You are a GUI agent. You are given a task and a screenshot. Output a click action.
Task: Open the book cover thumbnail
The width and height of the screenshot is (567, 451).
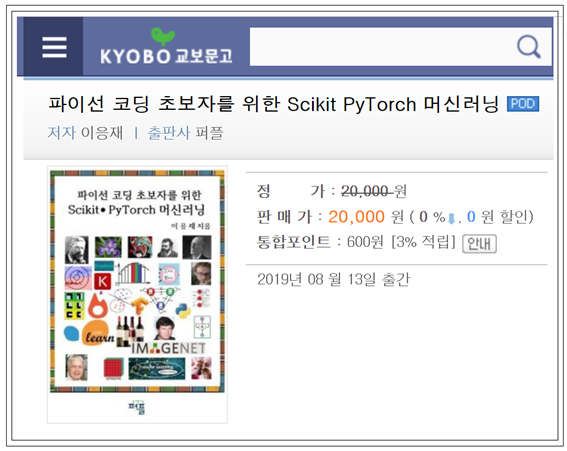tap(137, 295)
